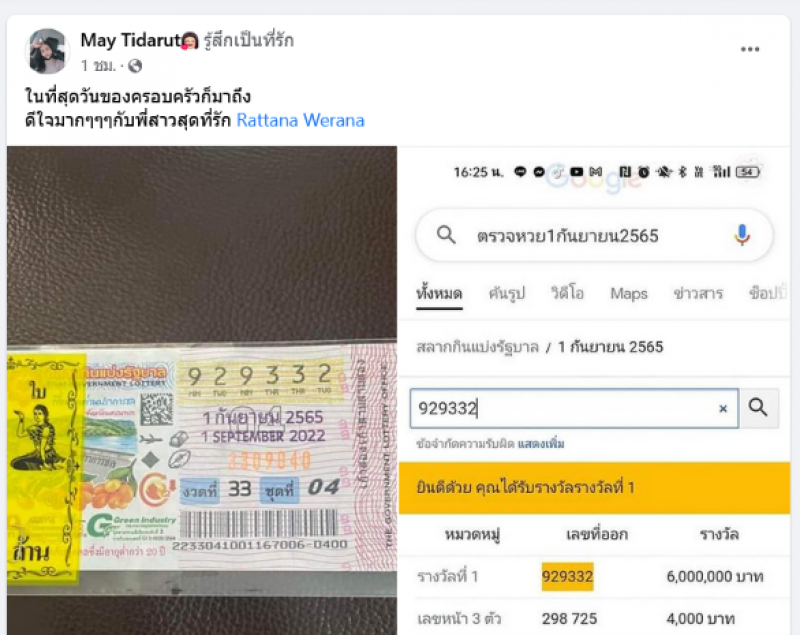Focus the lottery number field showing 929332
The height and width of the screenshot is (635, 800).
pos(574,408)
